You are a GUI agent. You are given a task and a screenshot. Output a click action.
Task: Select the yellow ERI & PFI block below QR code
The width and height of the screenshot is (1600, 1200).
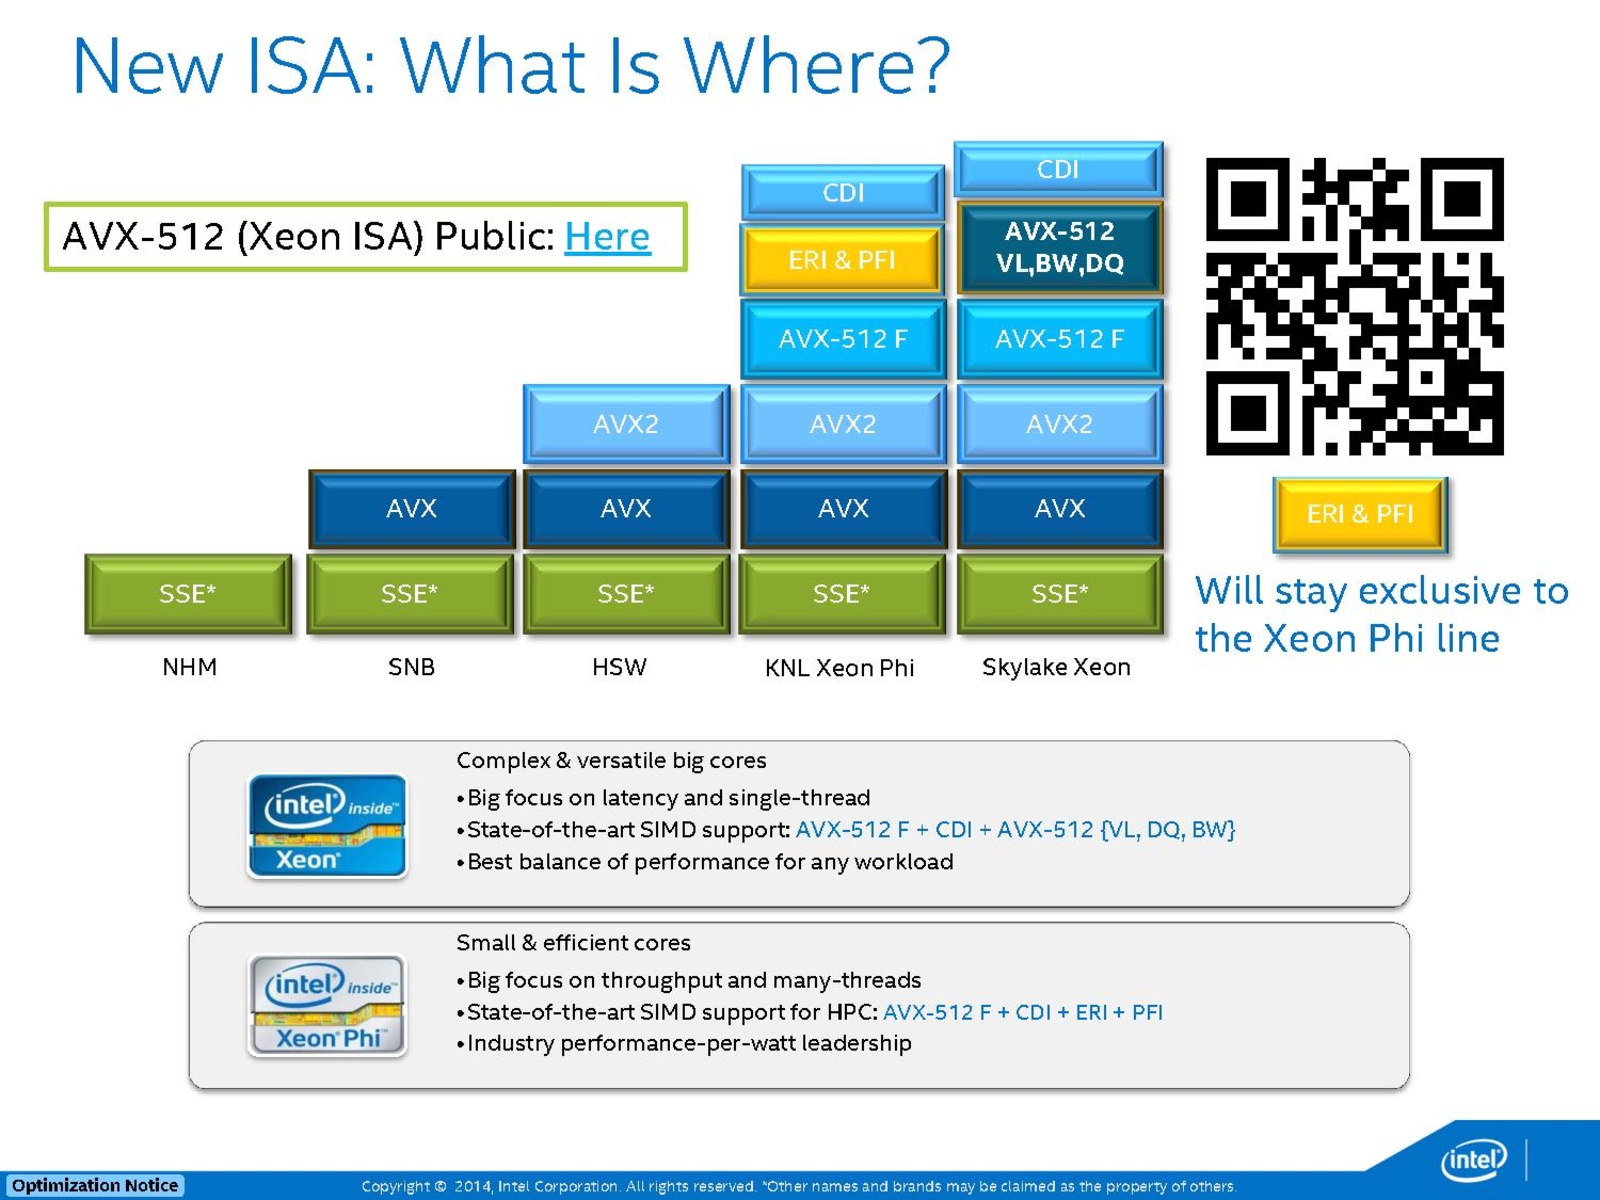point(1359,514)
